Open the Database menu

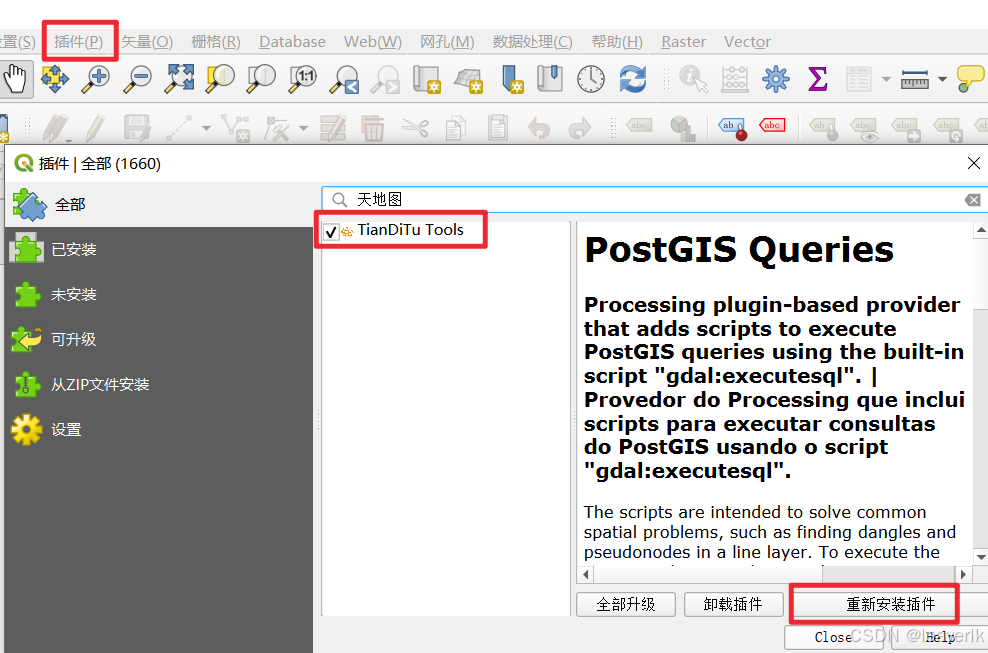[292, 42]
